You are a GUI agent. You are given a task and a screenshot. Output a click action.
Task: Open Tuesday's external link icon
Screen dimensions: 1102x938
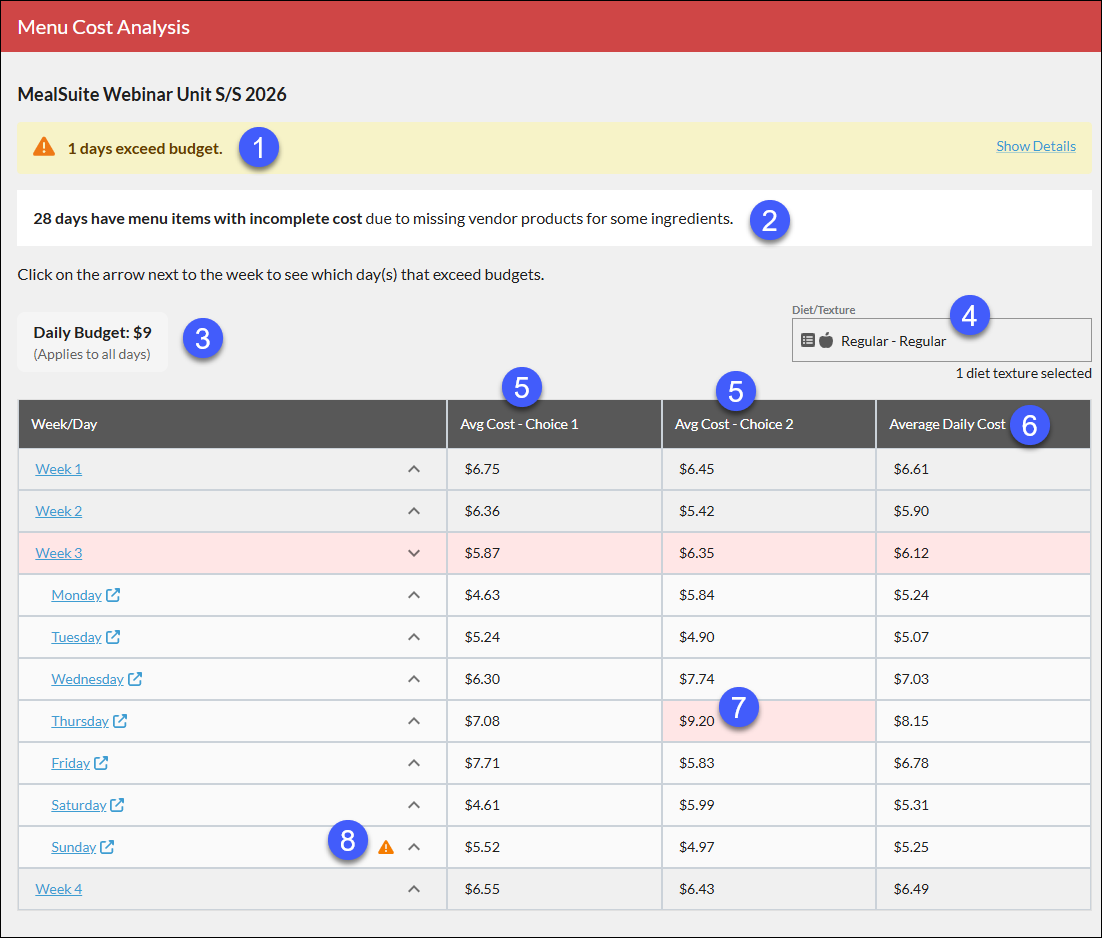point(113,637)
